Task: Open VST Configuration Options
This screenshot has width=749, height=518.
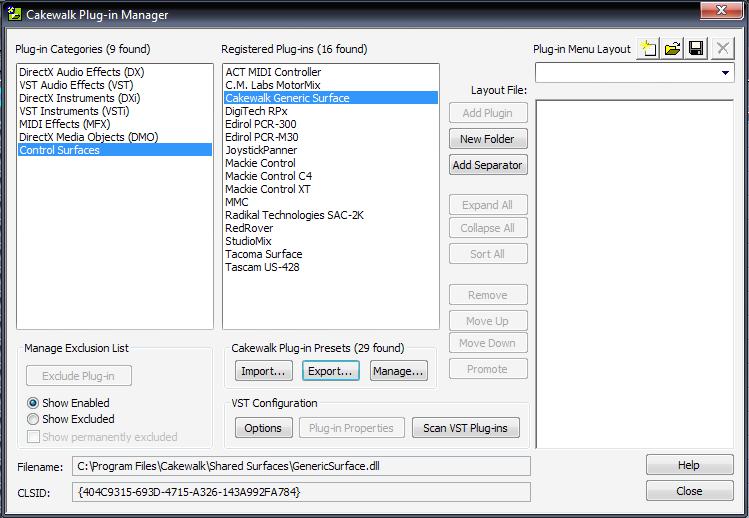Action: [x=264, y=428]
